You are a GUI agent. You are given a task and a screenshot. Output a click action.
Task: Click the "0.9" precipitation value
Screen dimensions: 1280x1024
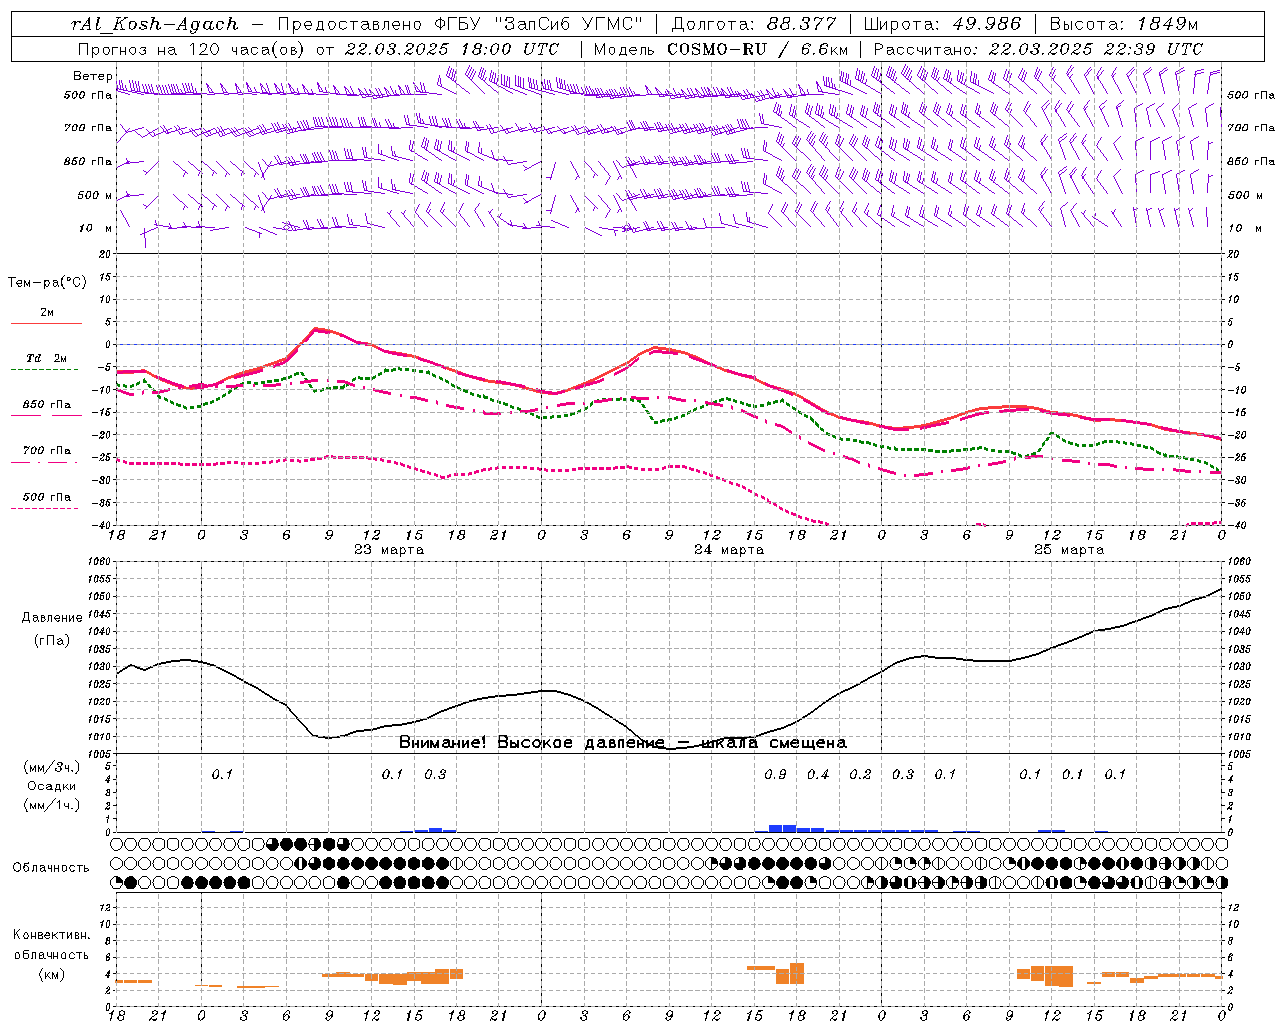click(775, 774)
